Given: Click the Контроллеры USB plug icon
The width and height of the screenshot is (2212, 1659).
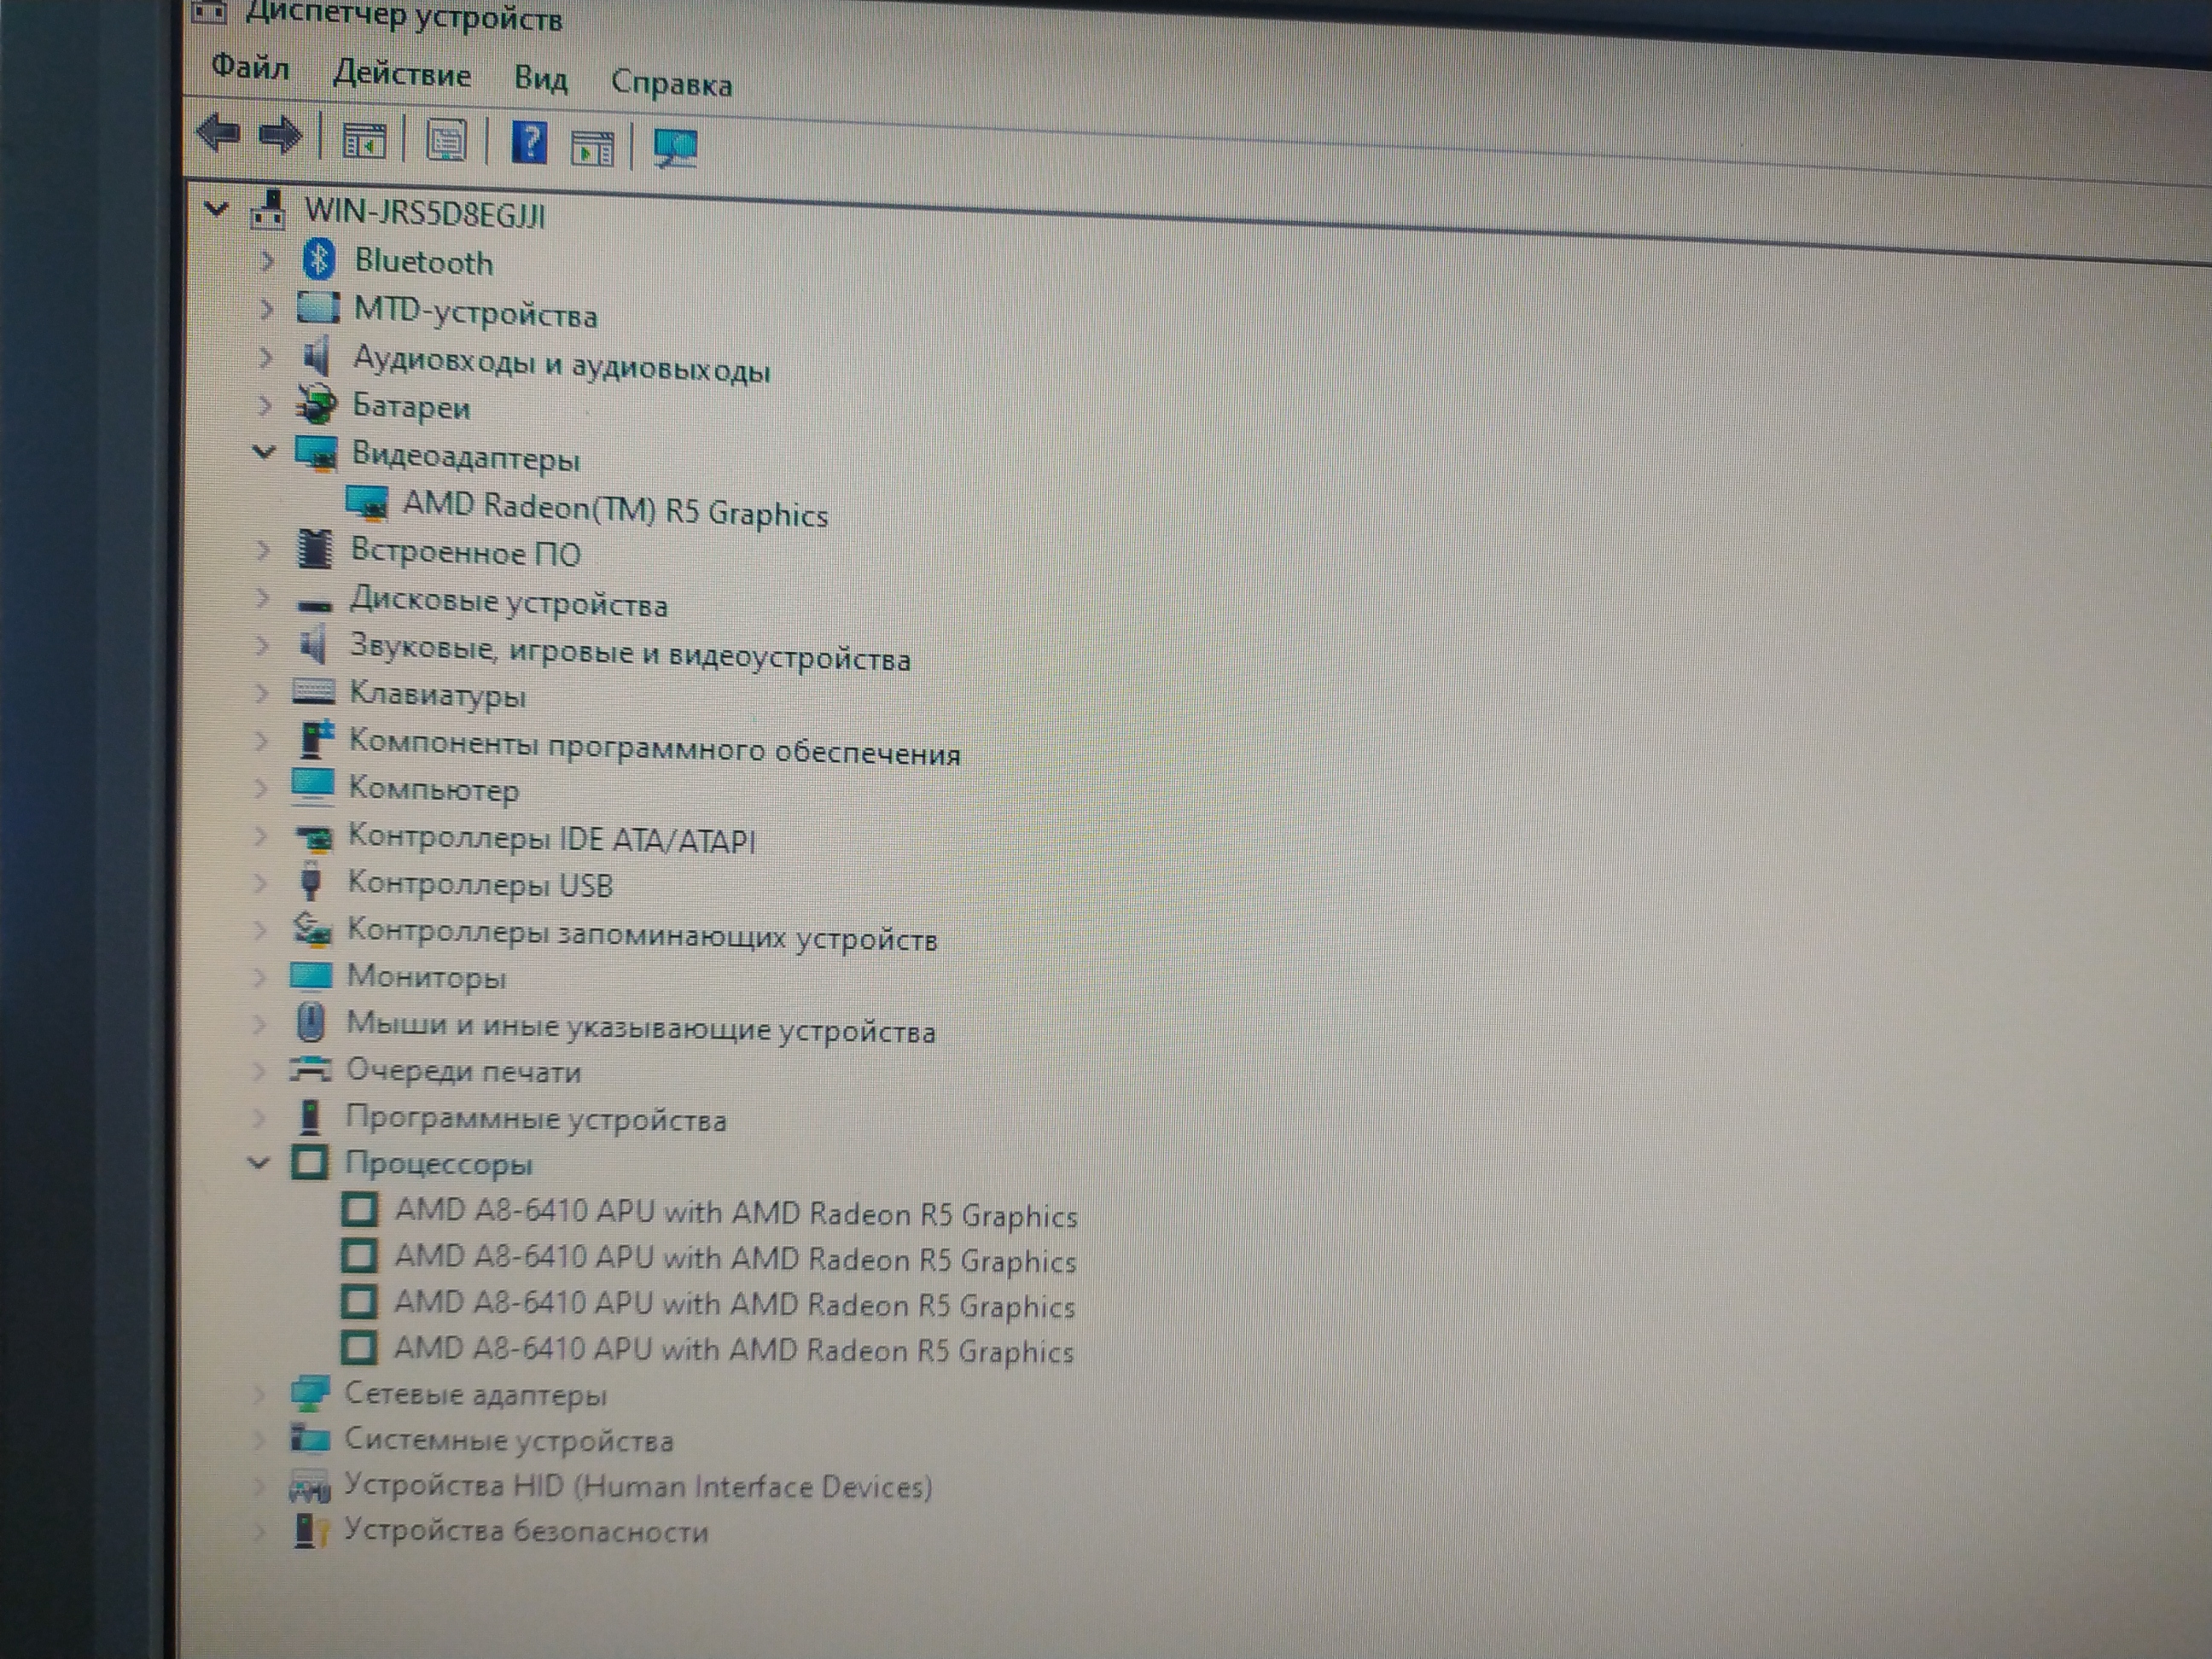Looking at the screenshot, I should [311, 881].
